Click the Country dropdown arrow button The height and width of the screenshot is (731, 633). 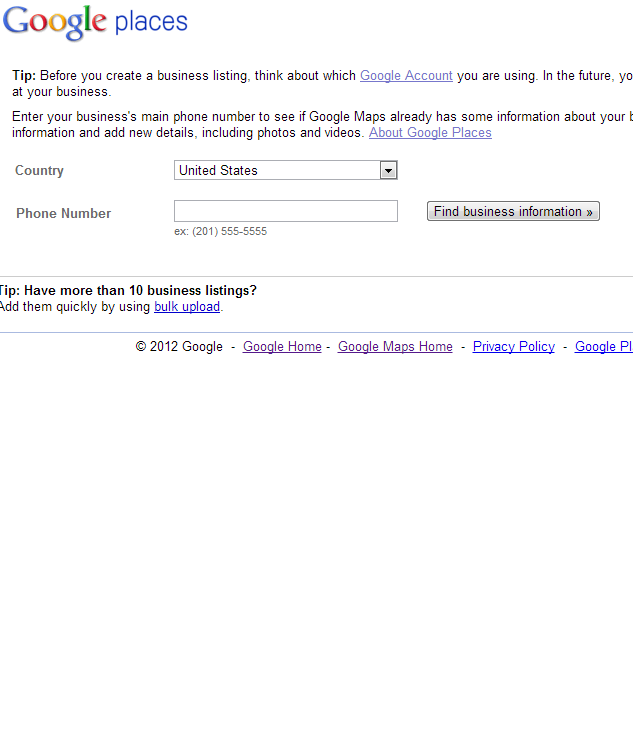tap(388, 170)
